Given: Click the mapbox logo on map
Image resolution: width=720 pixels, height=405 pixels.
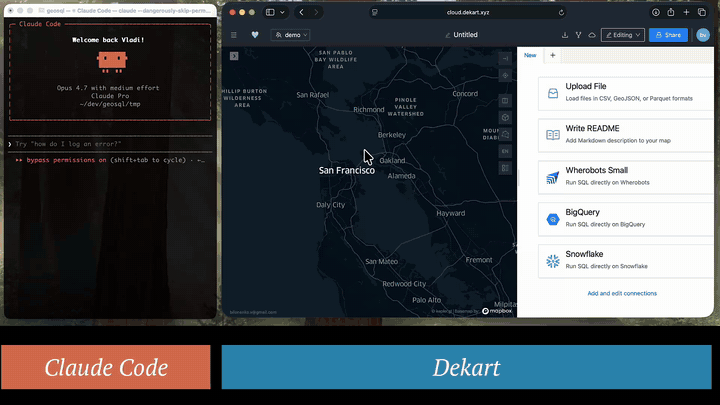Looking at the screenshot, I should click(497, 311).
